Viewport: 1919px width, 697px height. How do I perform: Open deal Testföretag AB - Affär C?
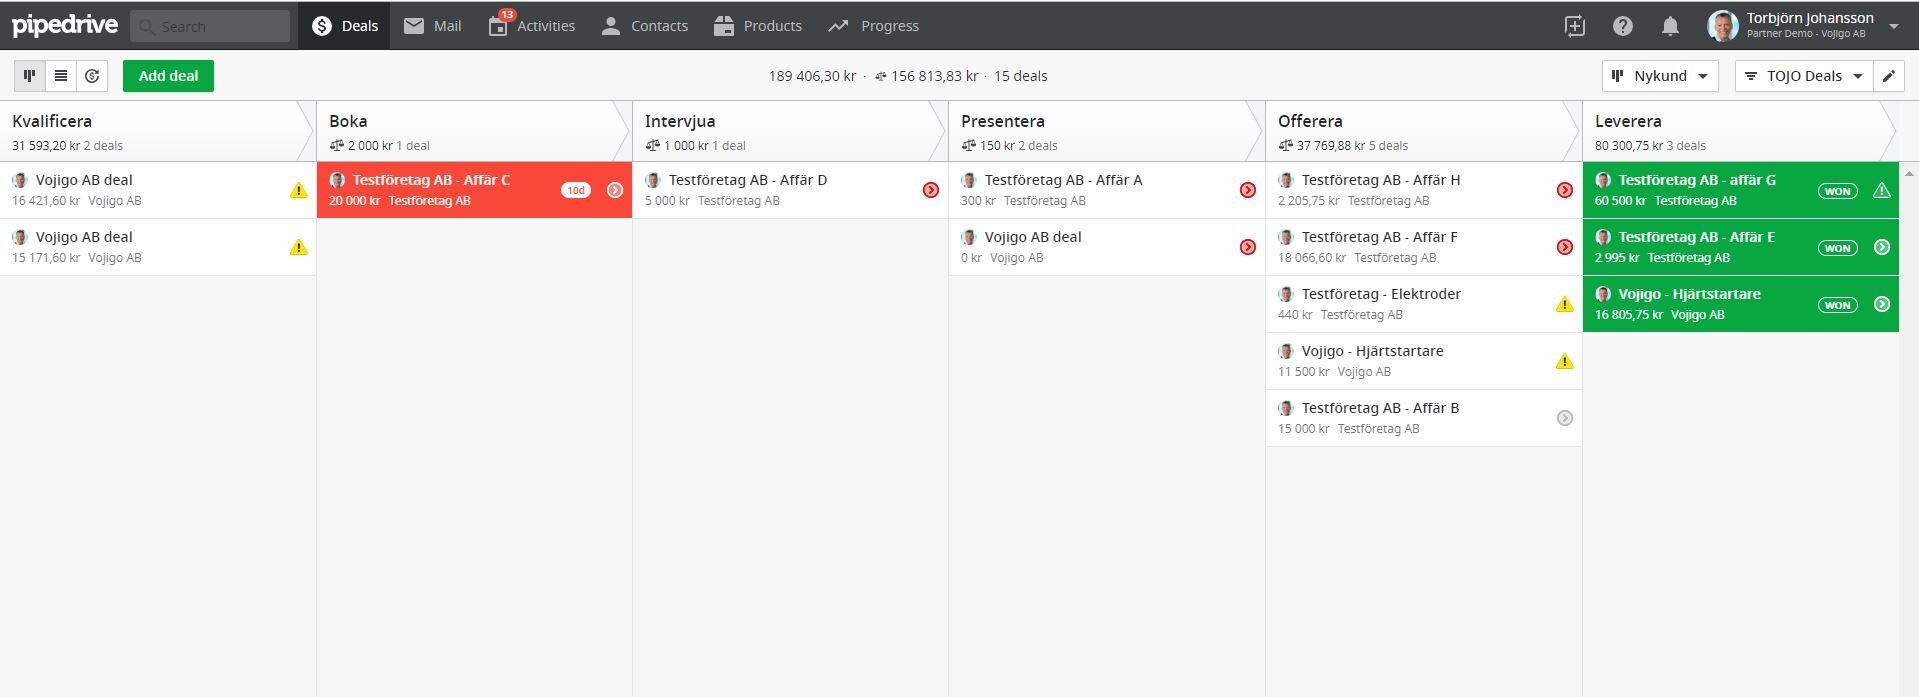tap(431, 180)
